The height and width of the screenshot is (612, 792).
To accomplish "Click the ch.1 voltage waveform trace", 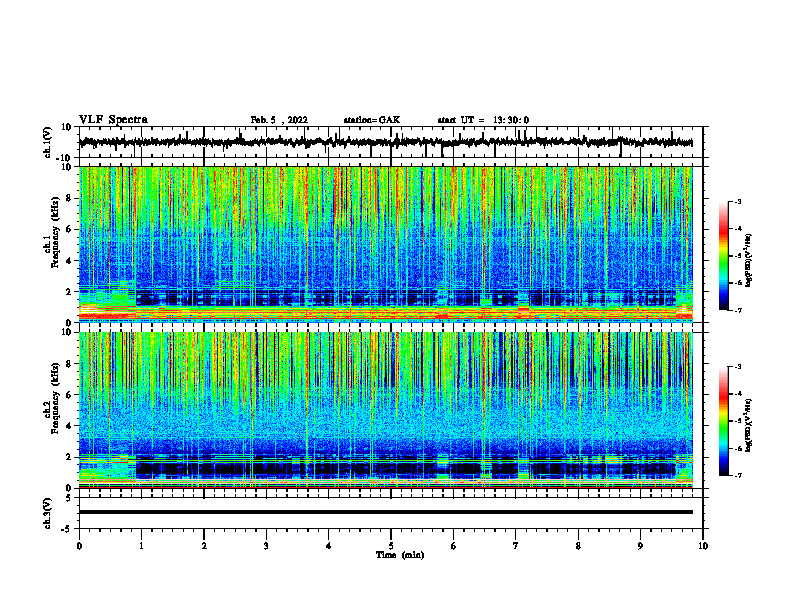I will point(385,142).
